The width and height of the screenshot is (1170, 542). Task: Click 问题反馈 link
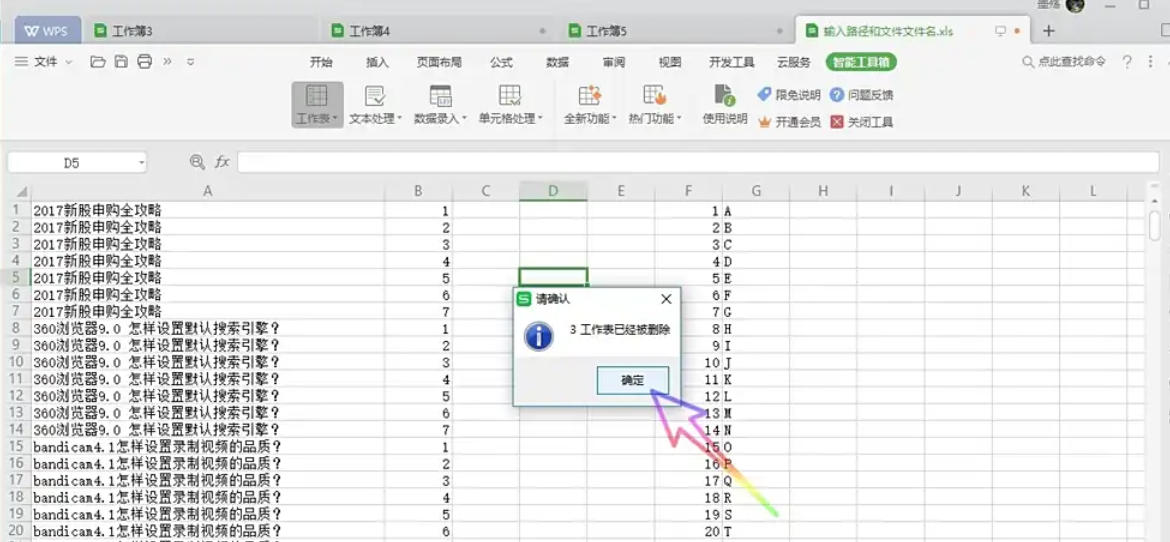point(861,95)
